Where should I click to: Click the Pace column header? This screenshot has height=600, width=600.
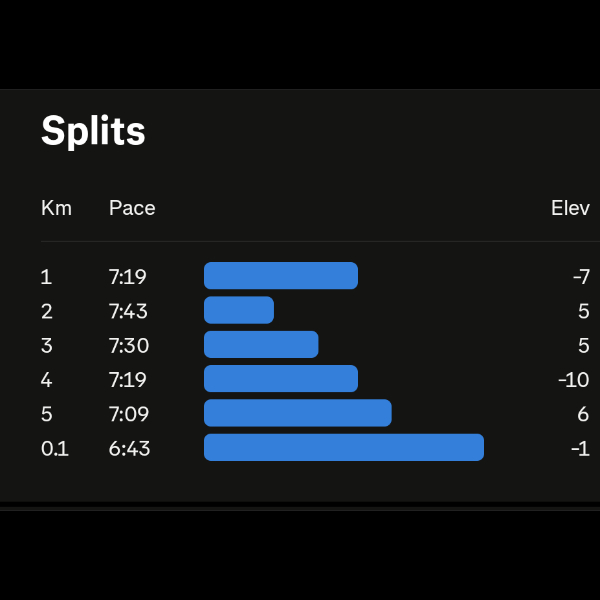pyautogui.click(x=132, y=208)
